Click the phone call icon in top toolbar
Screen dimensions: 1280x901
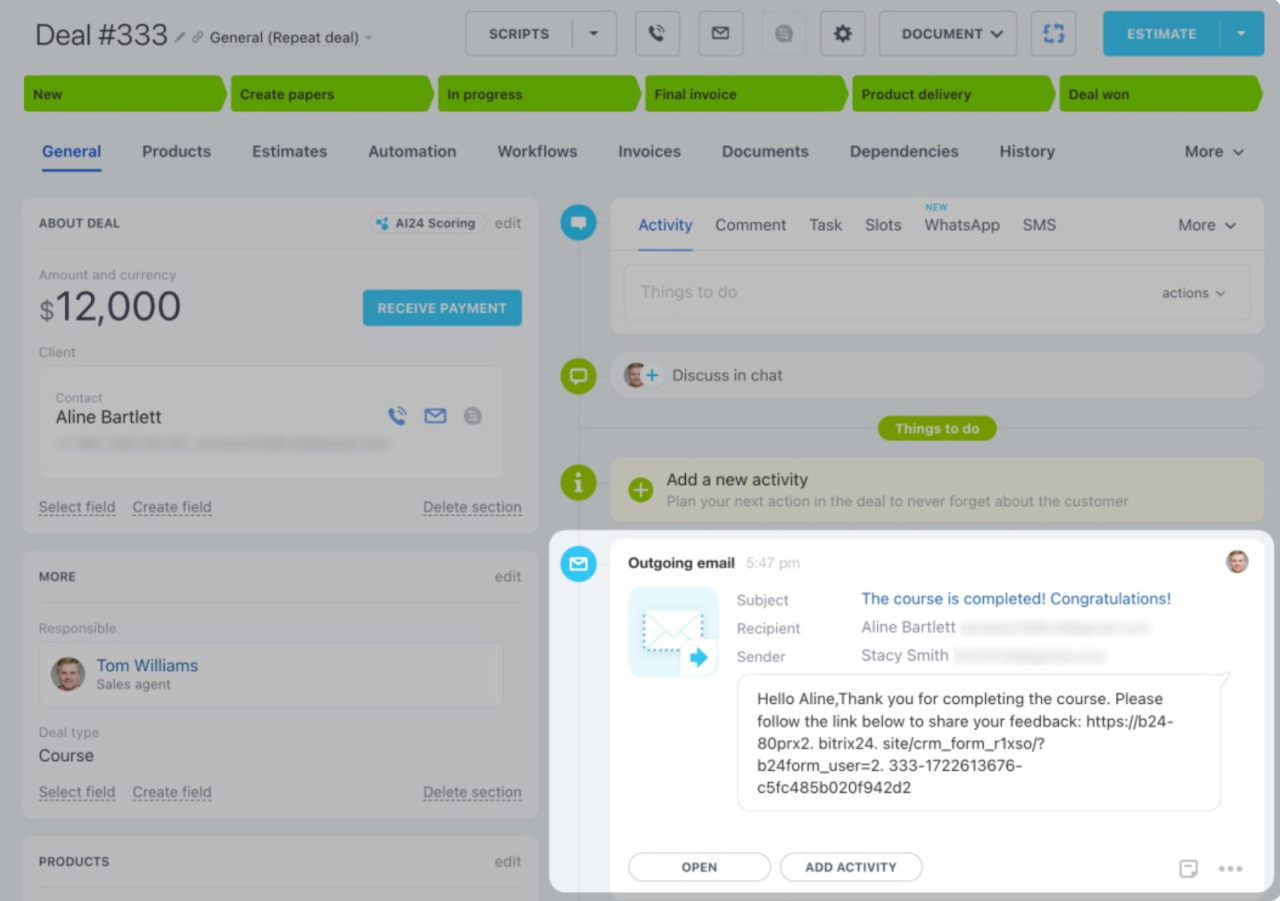(x=657, y=34)
